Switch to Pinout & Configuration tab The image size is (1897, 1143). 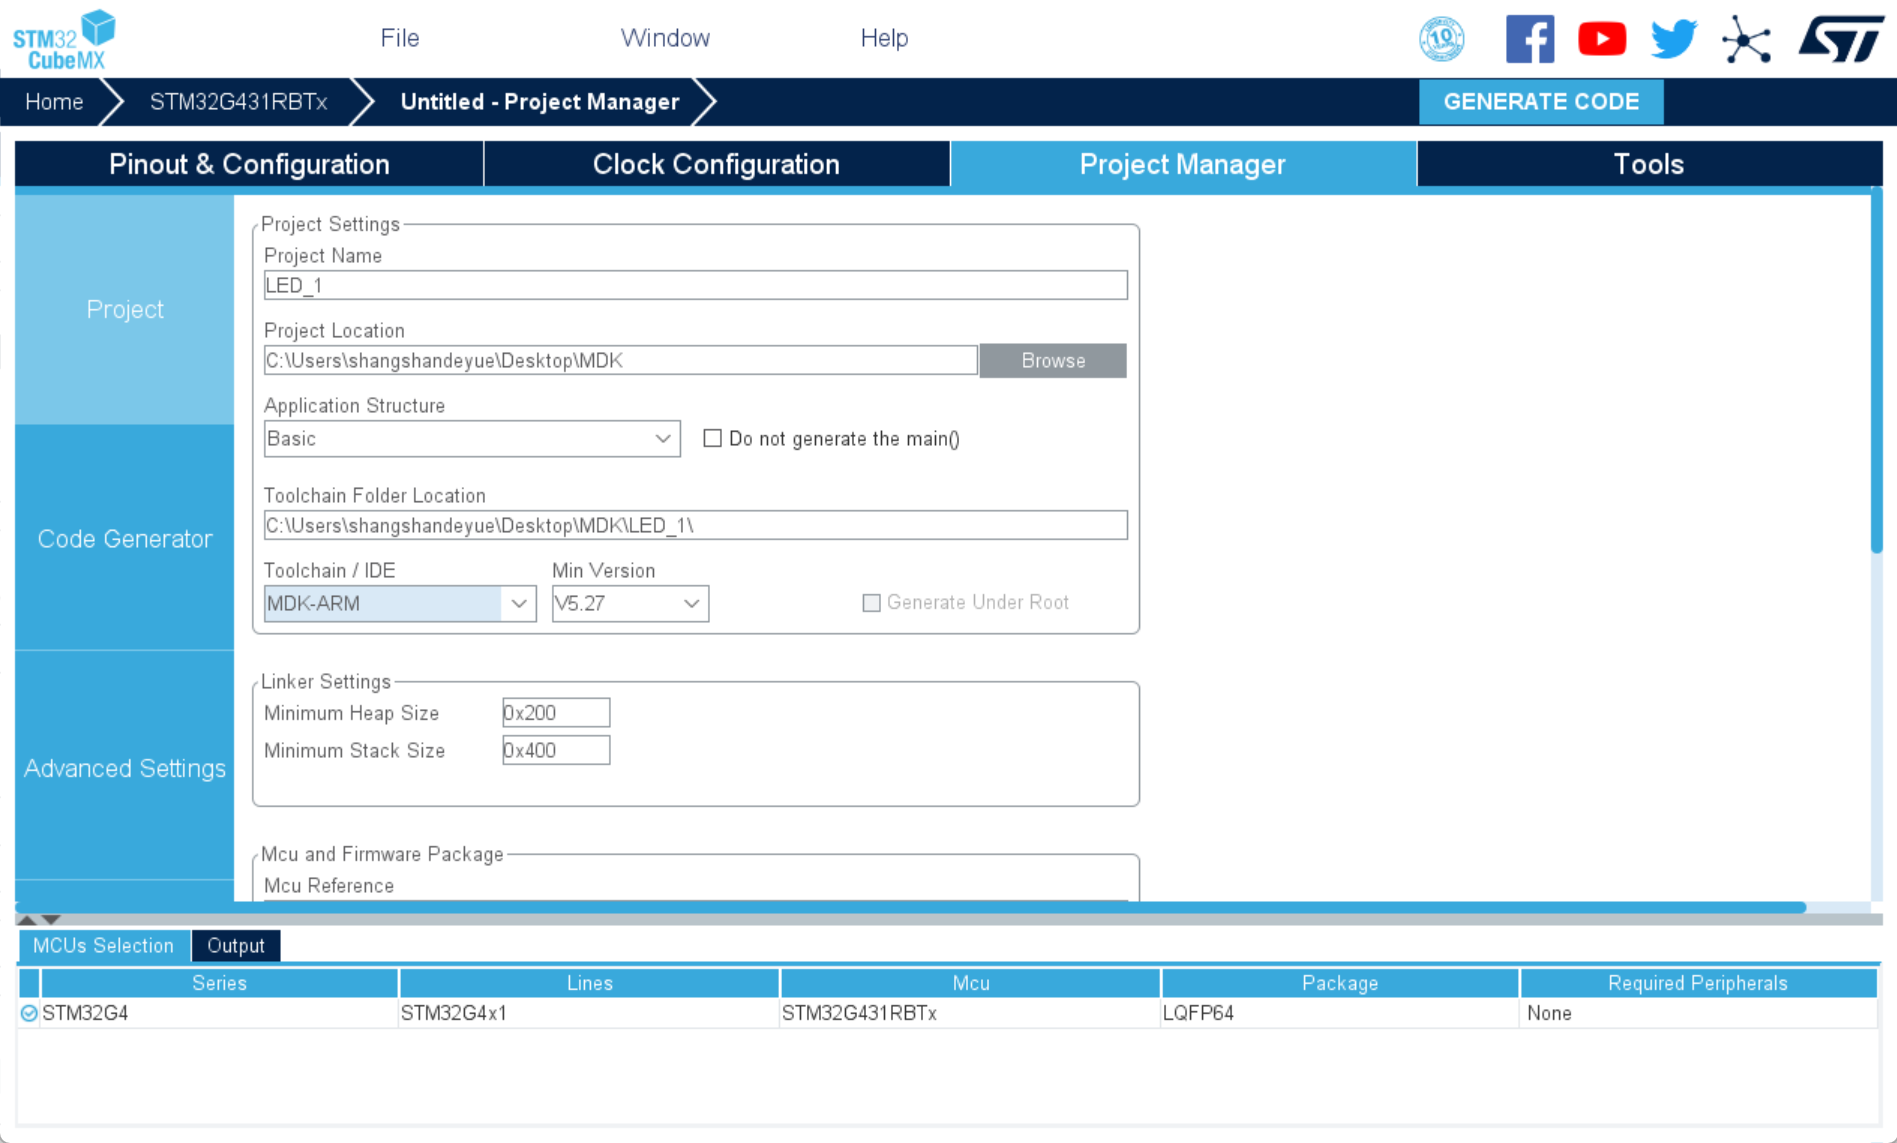click(x=249, y=164)
